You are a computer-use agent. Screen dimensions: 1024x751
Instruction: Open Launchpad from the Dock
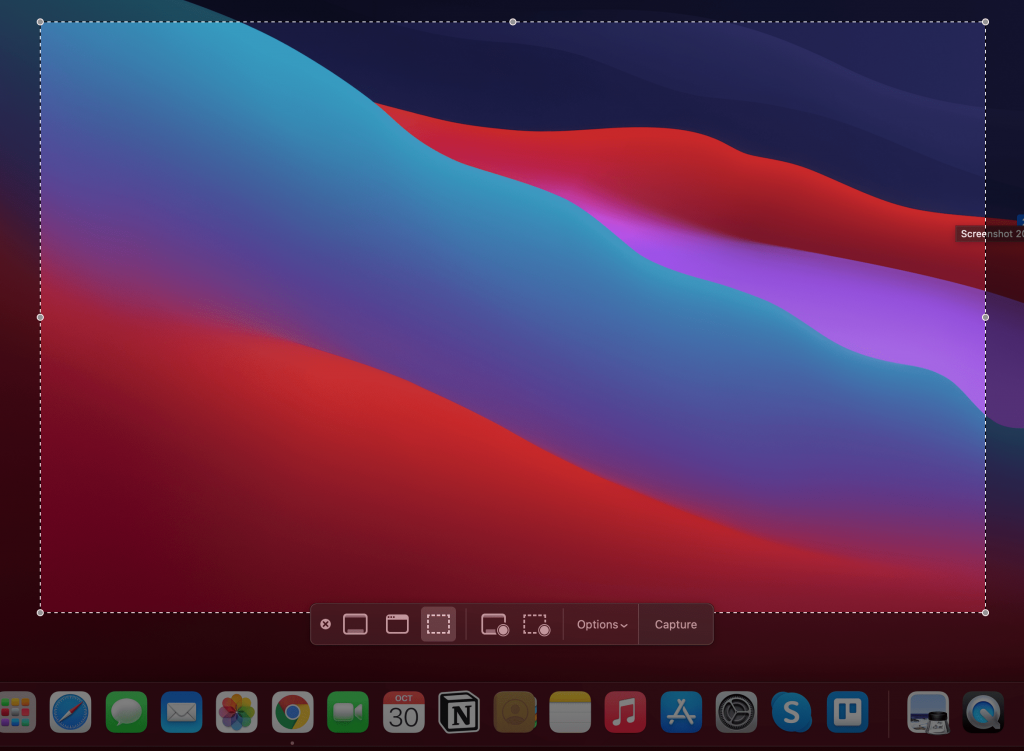click(16, 712)
